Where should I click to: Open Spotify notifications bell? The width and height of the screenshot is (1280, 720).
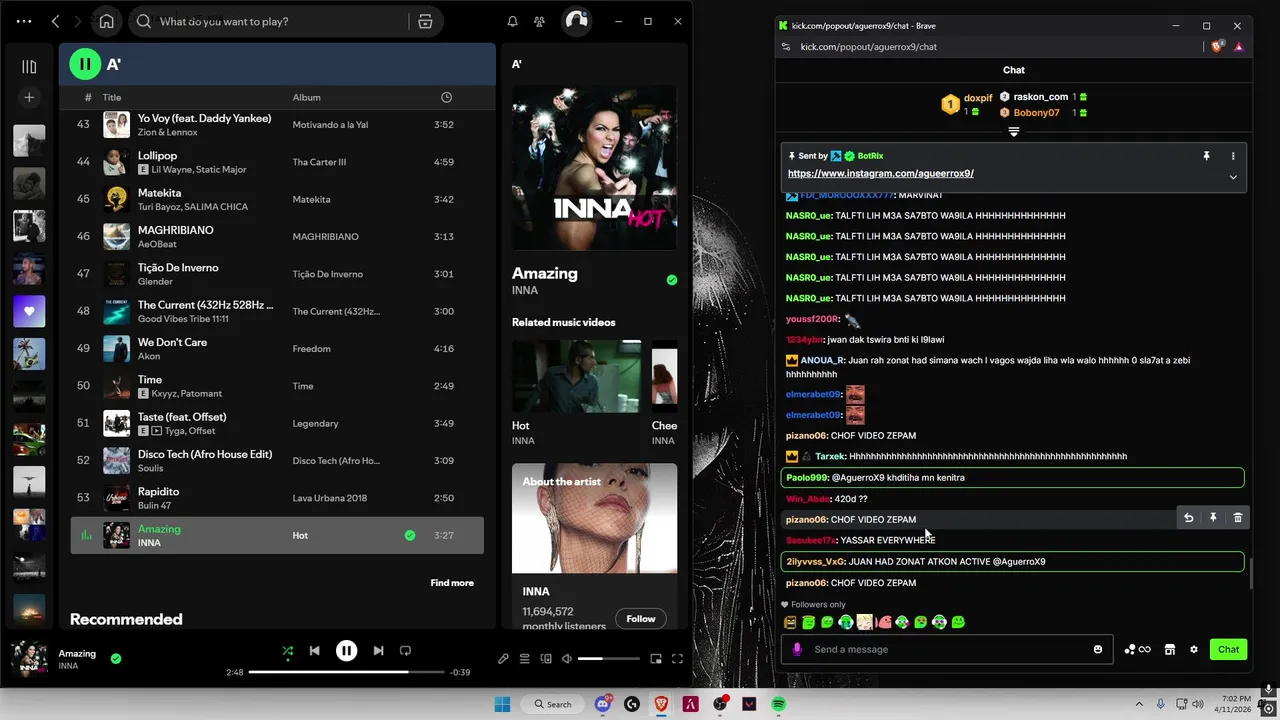point(512,21)
